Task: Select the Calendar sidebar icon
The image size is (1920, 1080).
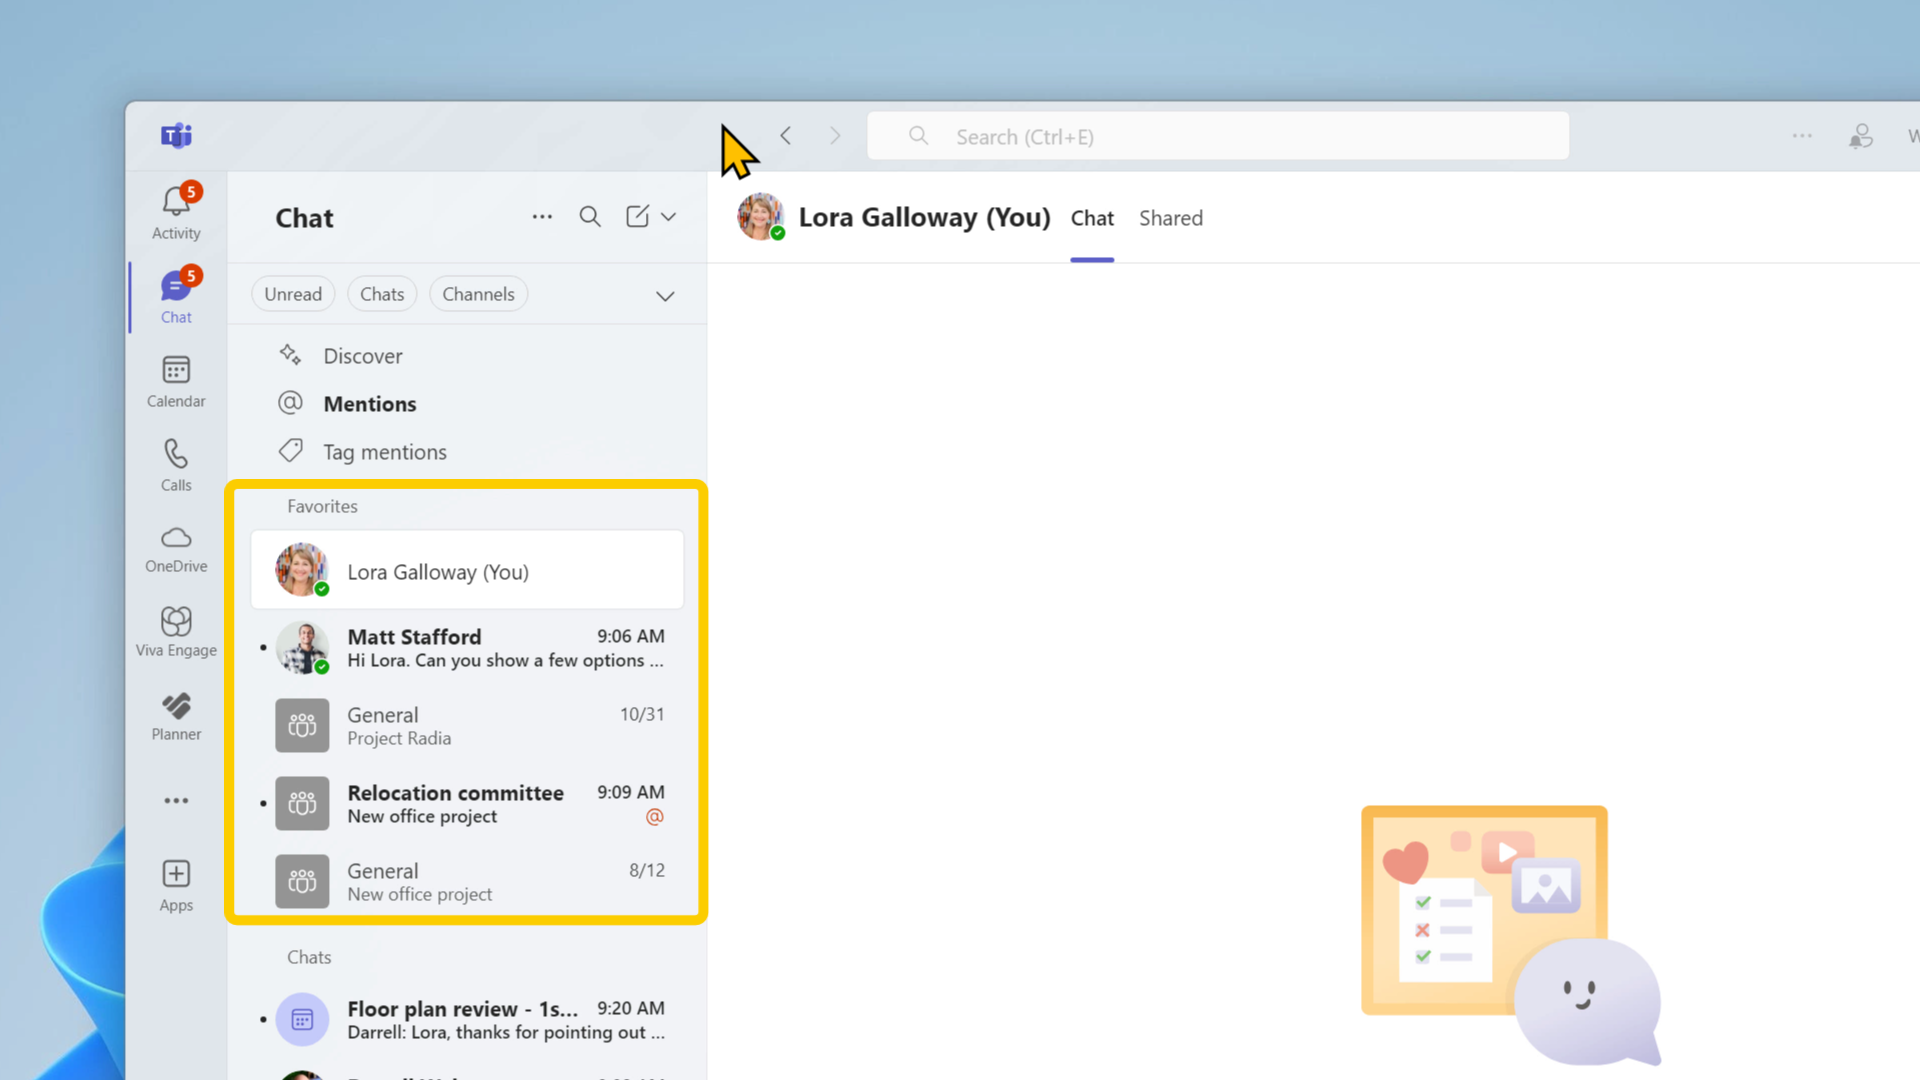Action: 175,380
